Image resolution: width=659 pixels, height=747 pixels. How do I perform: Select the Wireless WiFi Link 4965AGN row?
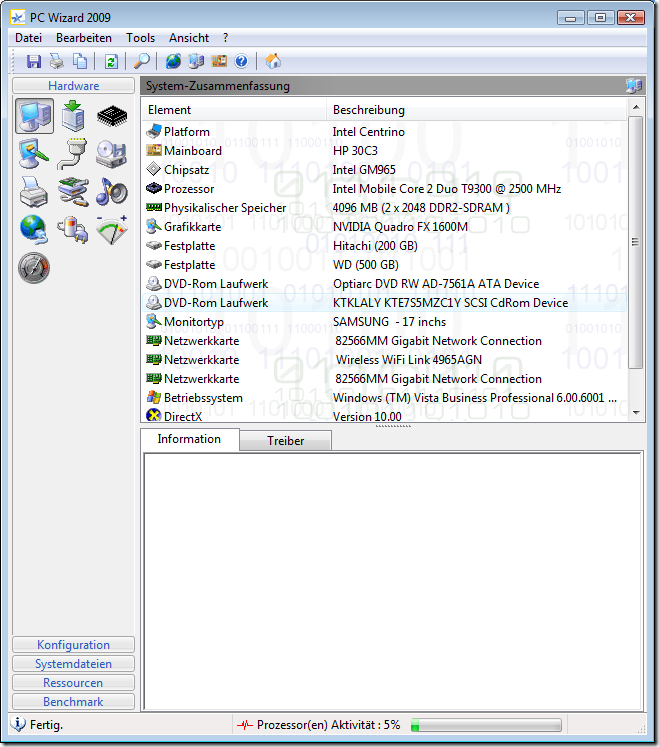click(x=384, y=360)
